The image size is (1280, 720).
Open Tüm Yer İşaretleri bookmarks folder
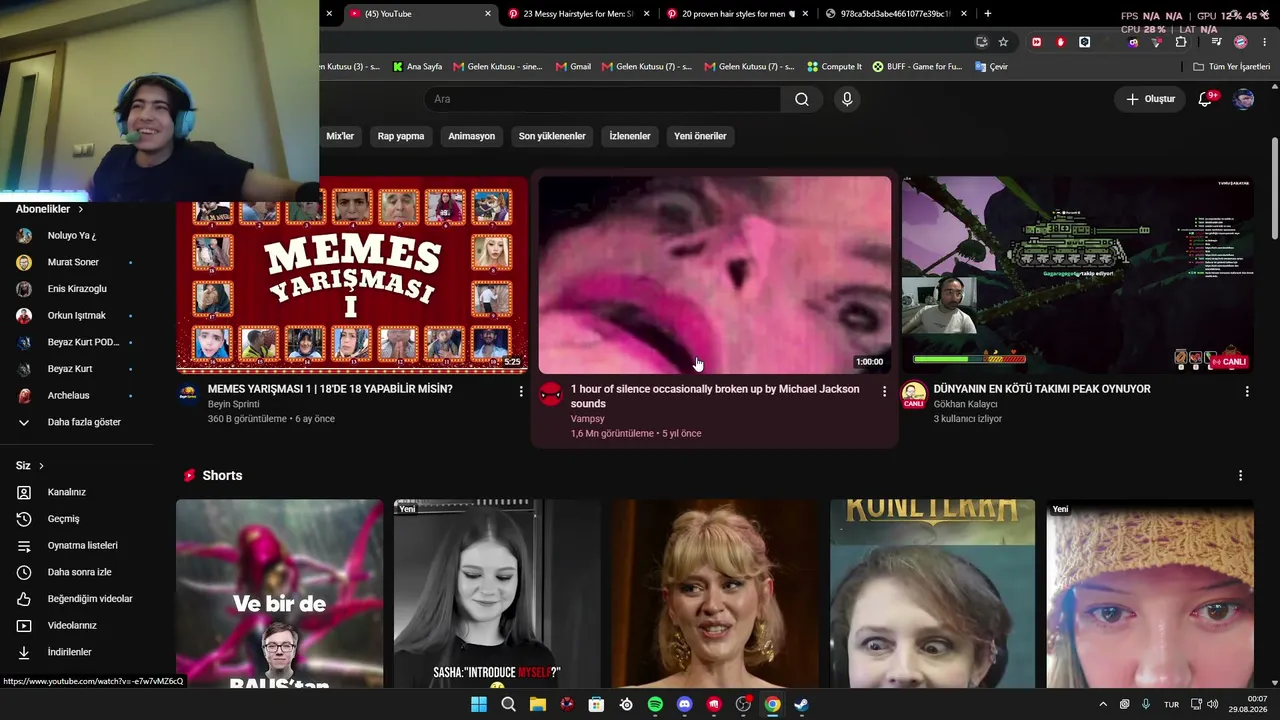pos(1231,67)
